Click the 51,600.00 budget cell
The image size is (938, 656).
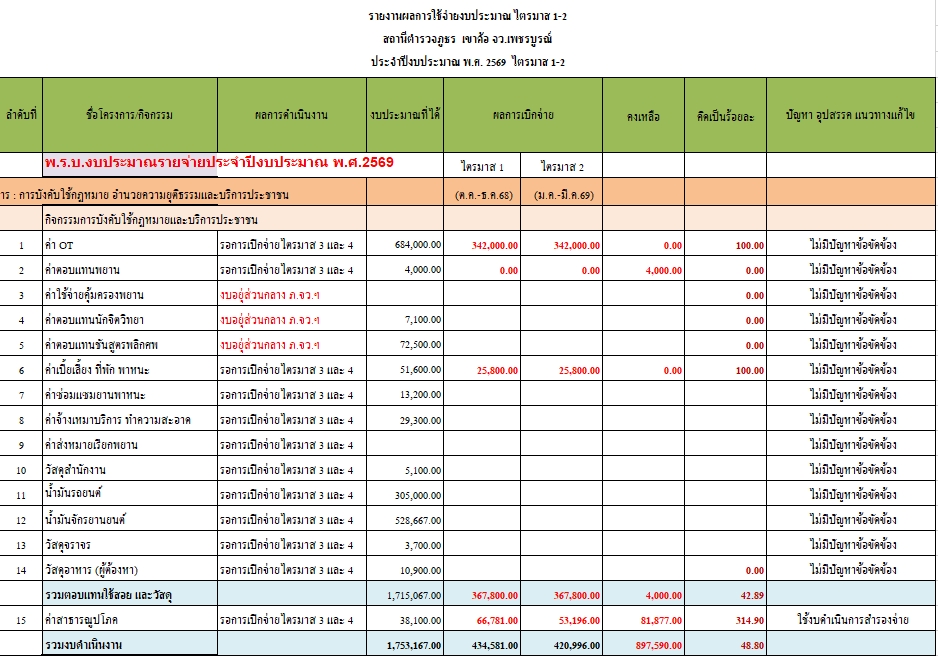tap(405, 370)
